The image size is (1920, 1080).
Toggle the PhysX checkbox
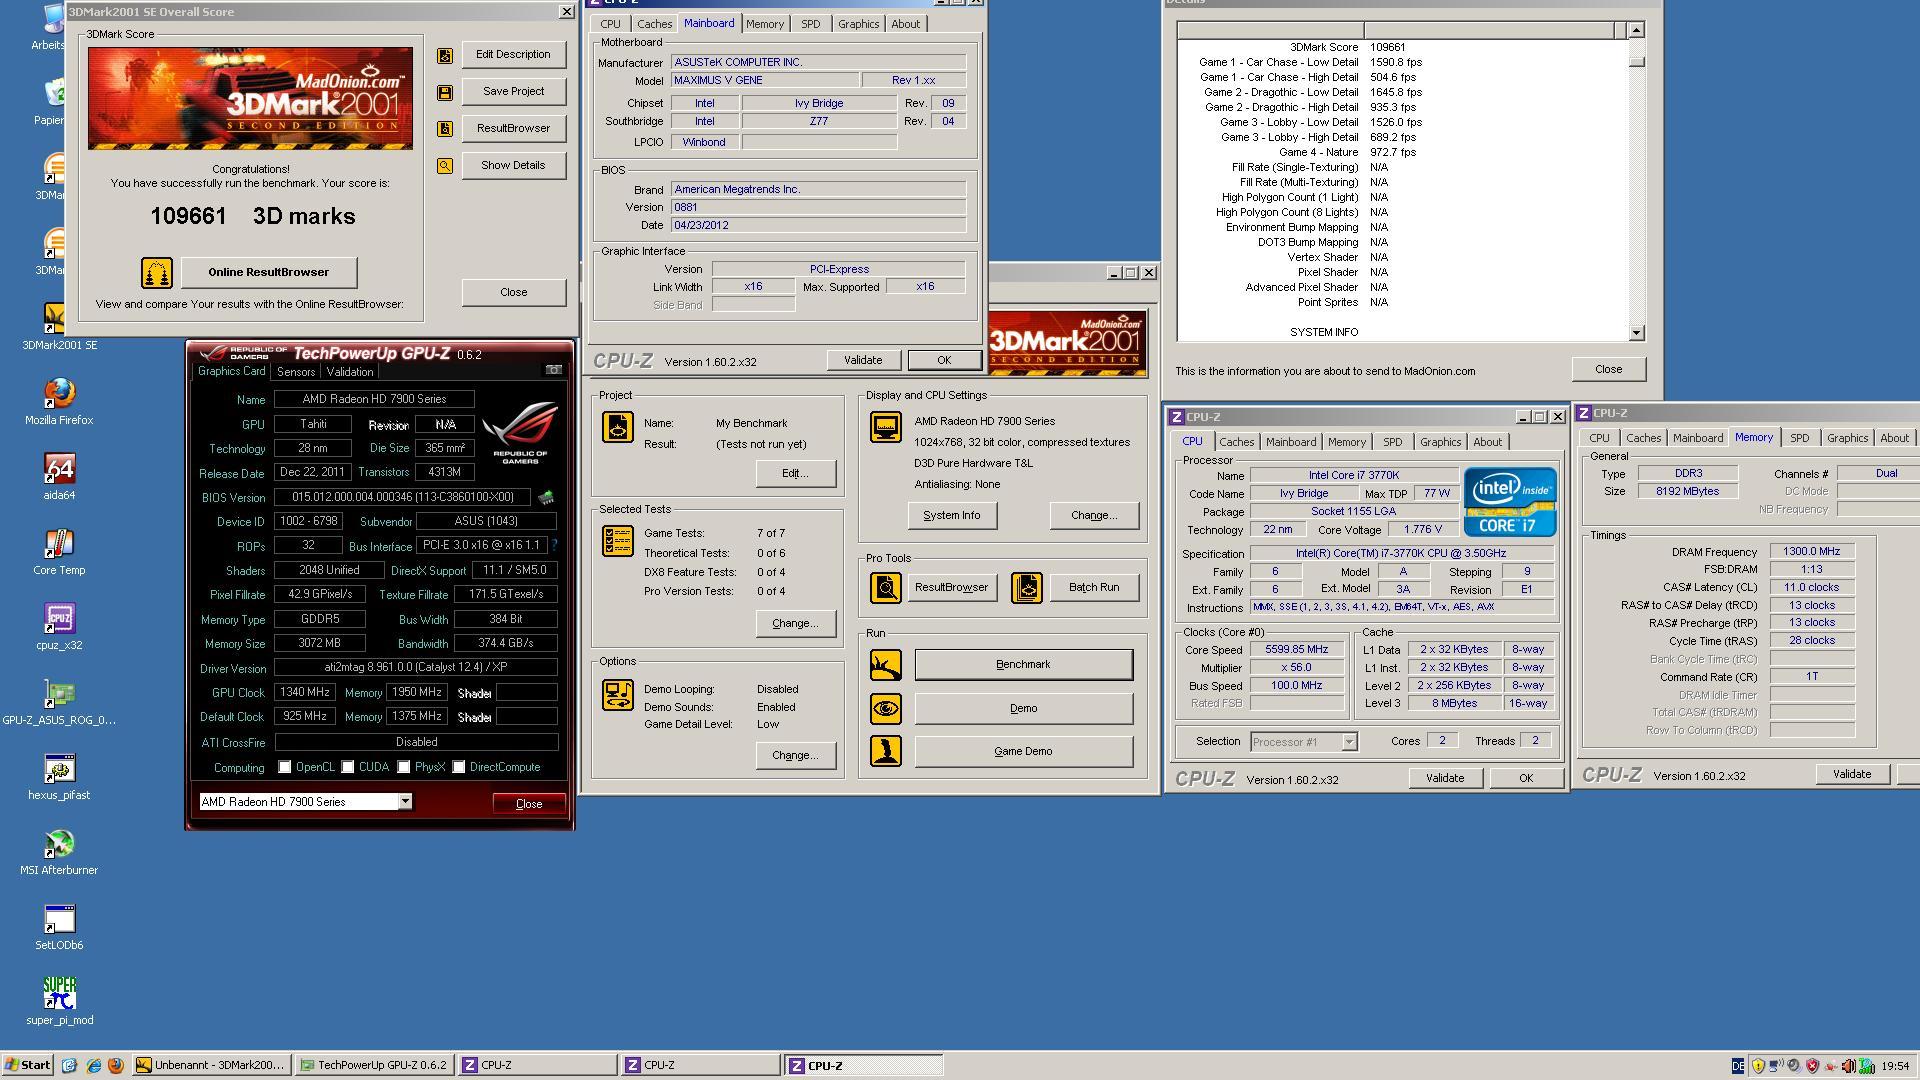coord(404,767)
